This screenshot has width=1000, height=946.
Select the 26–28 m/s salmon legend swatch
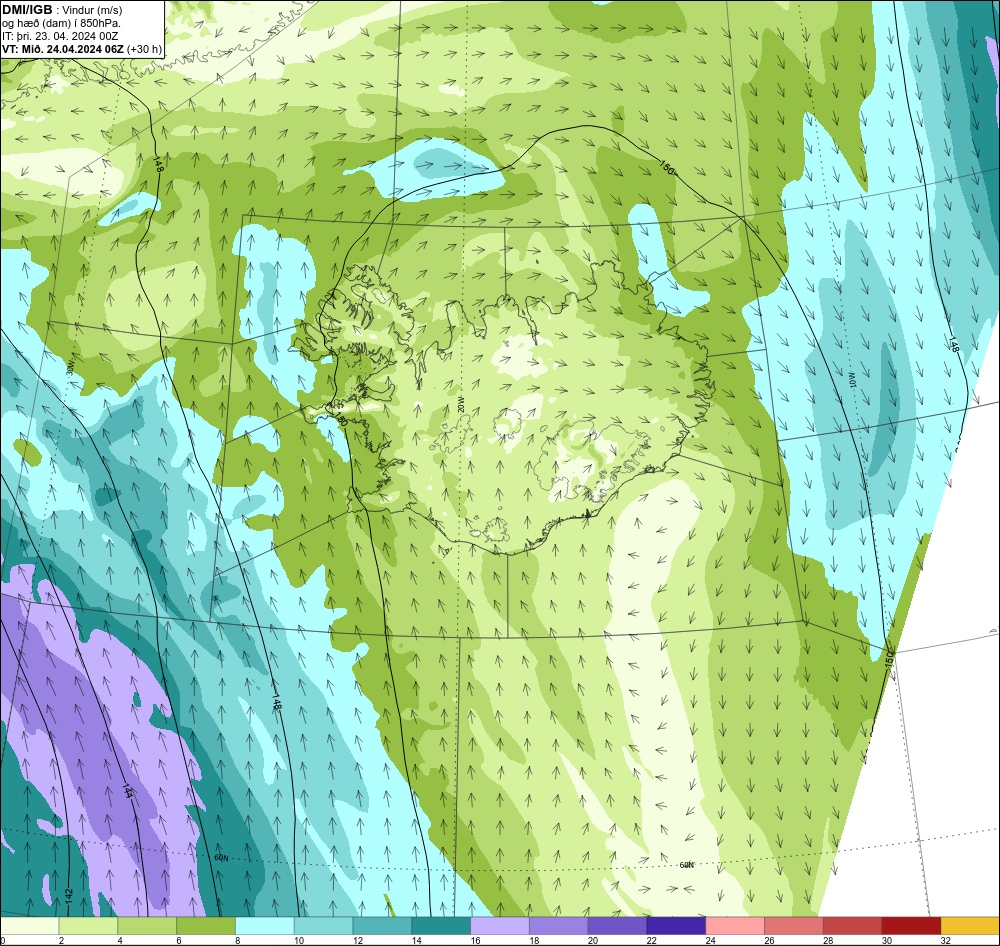794,926
